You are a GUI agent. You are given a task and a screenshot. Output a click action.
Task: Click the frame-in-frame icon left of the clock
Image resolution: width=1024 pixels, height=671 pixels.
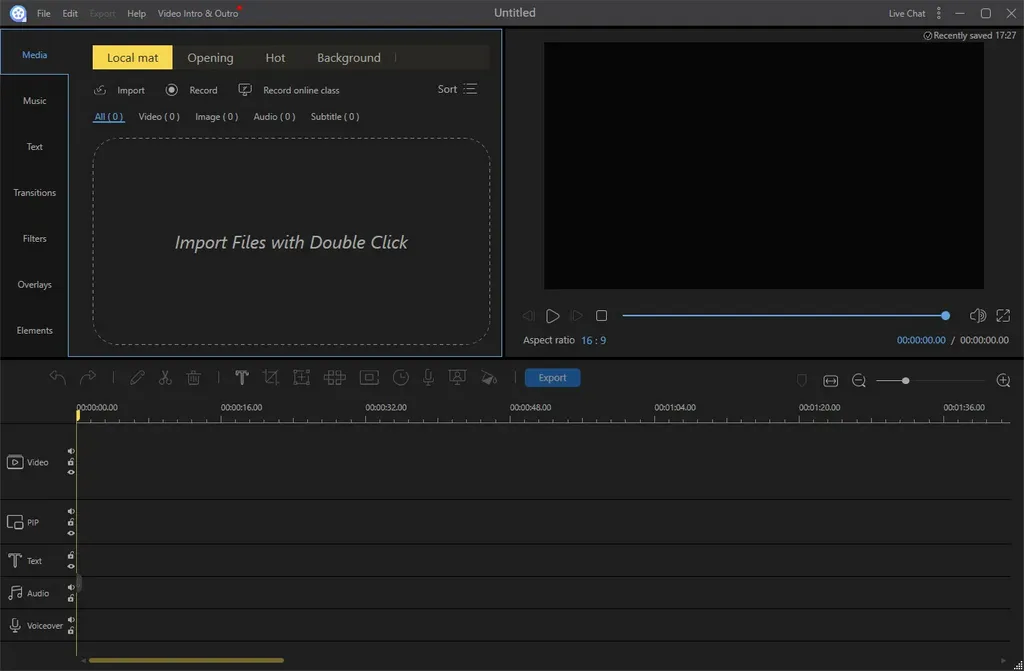coord(369,378)
